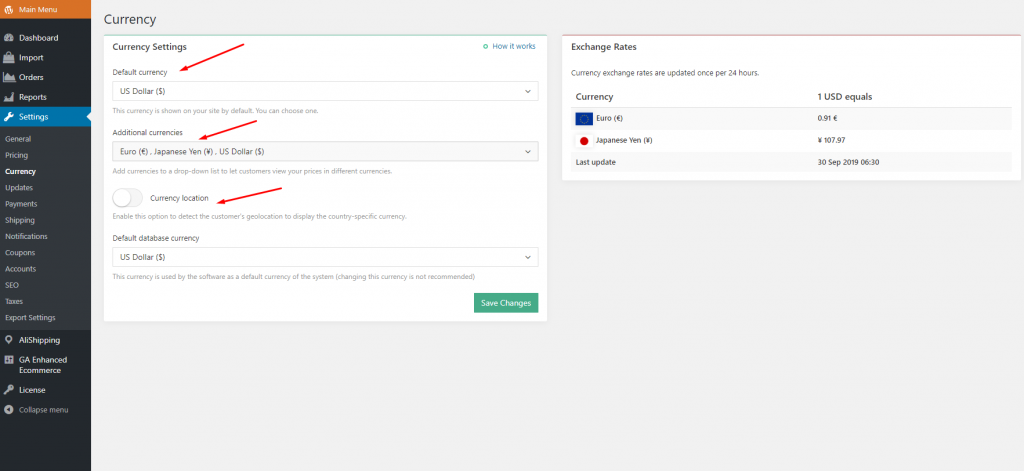Click the Settings wrench icon
Screen dimensions: 1024x471
(9, 117)
